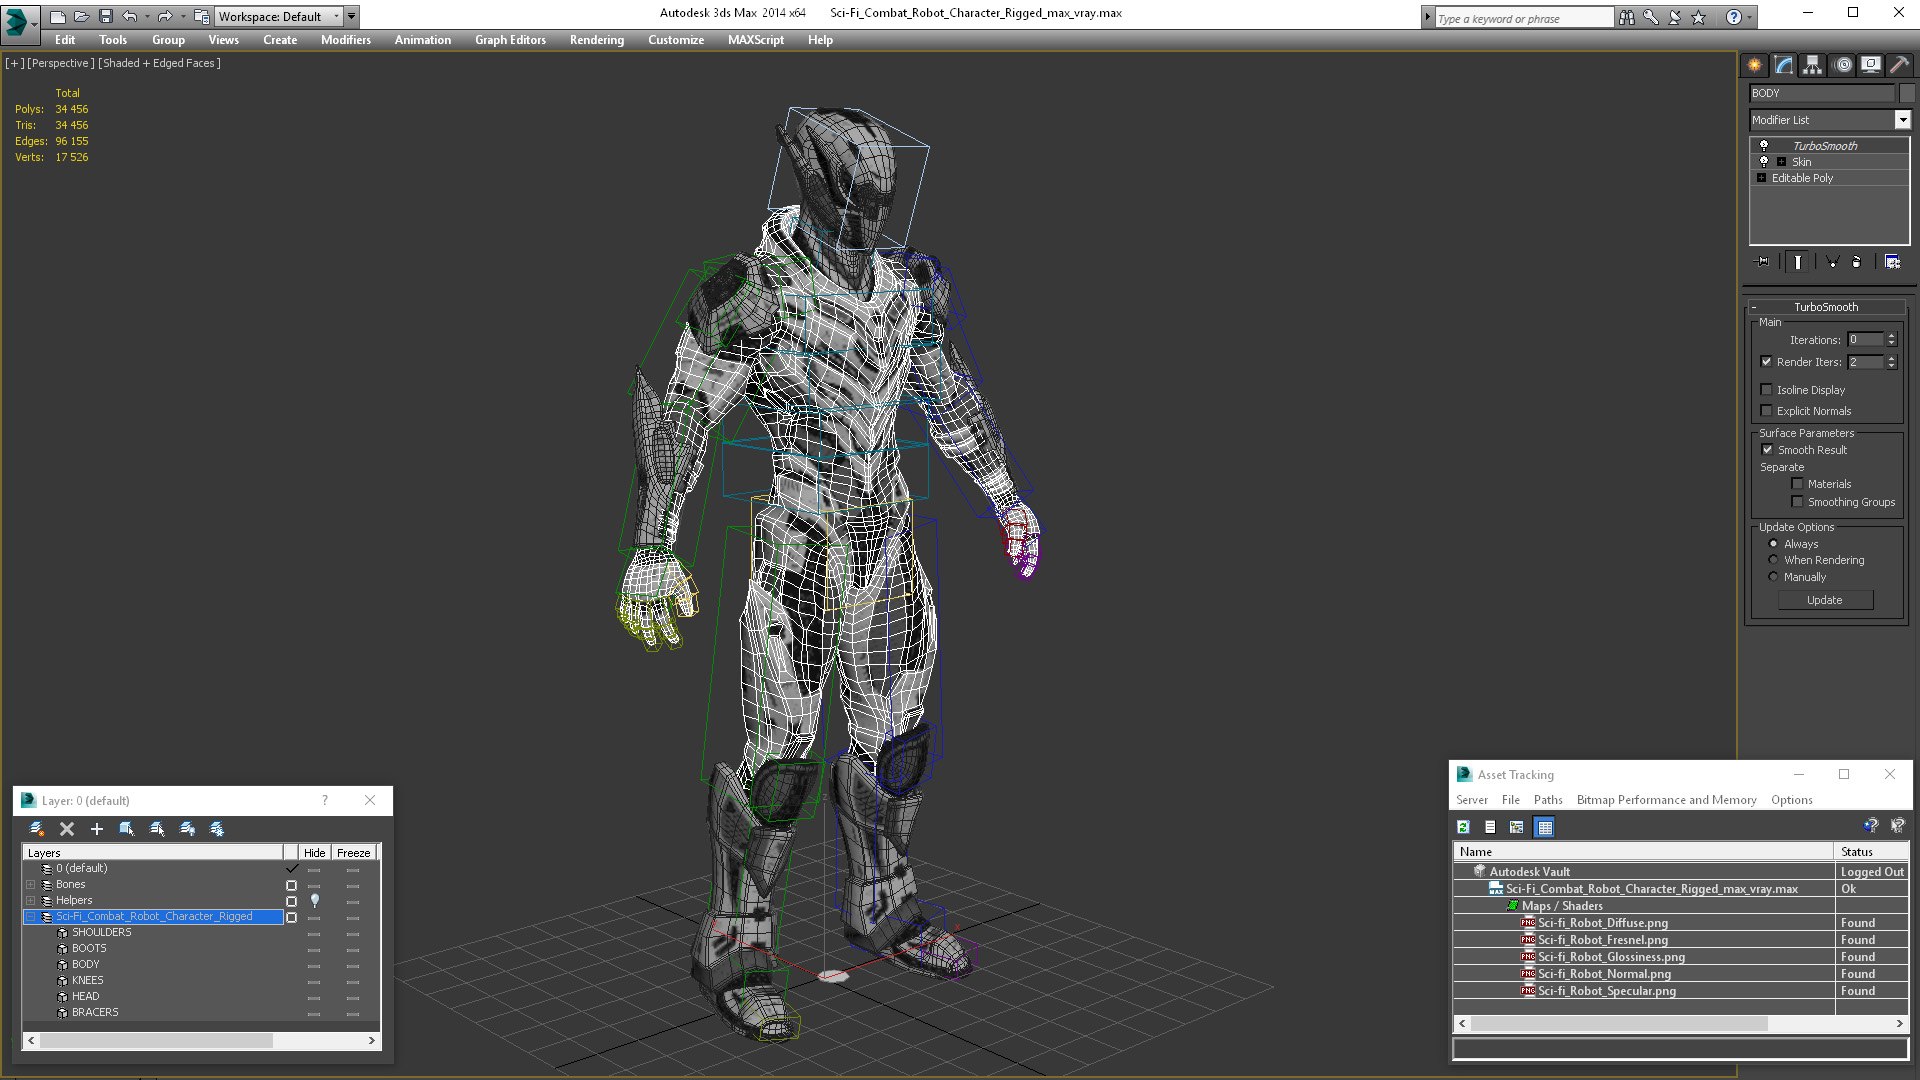Expand the Editable Poly sub-objects
The height and width of the screenshot is (1080, 1920).
pyautogui.click(x=1762, y=178)
